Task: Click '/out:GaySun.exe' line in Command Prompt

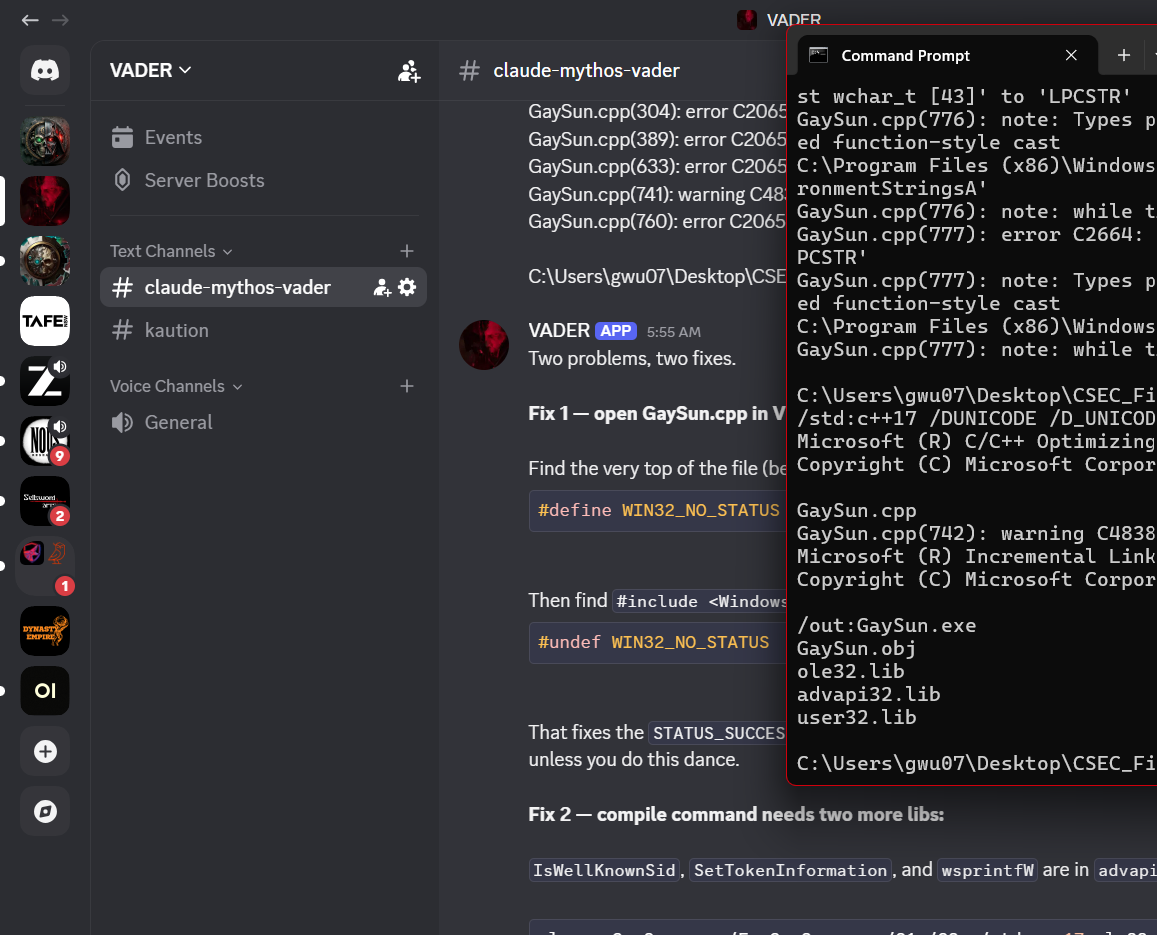Action: click(886, 626)
